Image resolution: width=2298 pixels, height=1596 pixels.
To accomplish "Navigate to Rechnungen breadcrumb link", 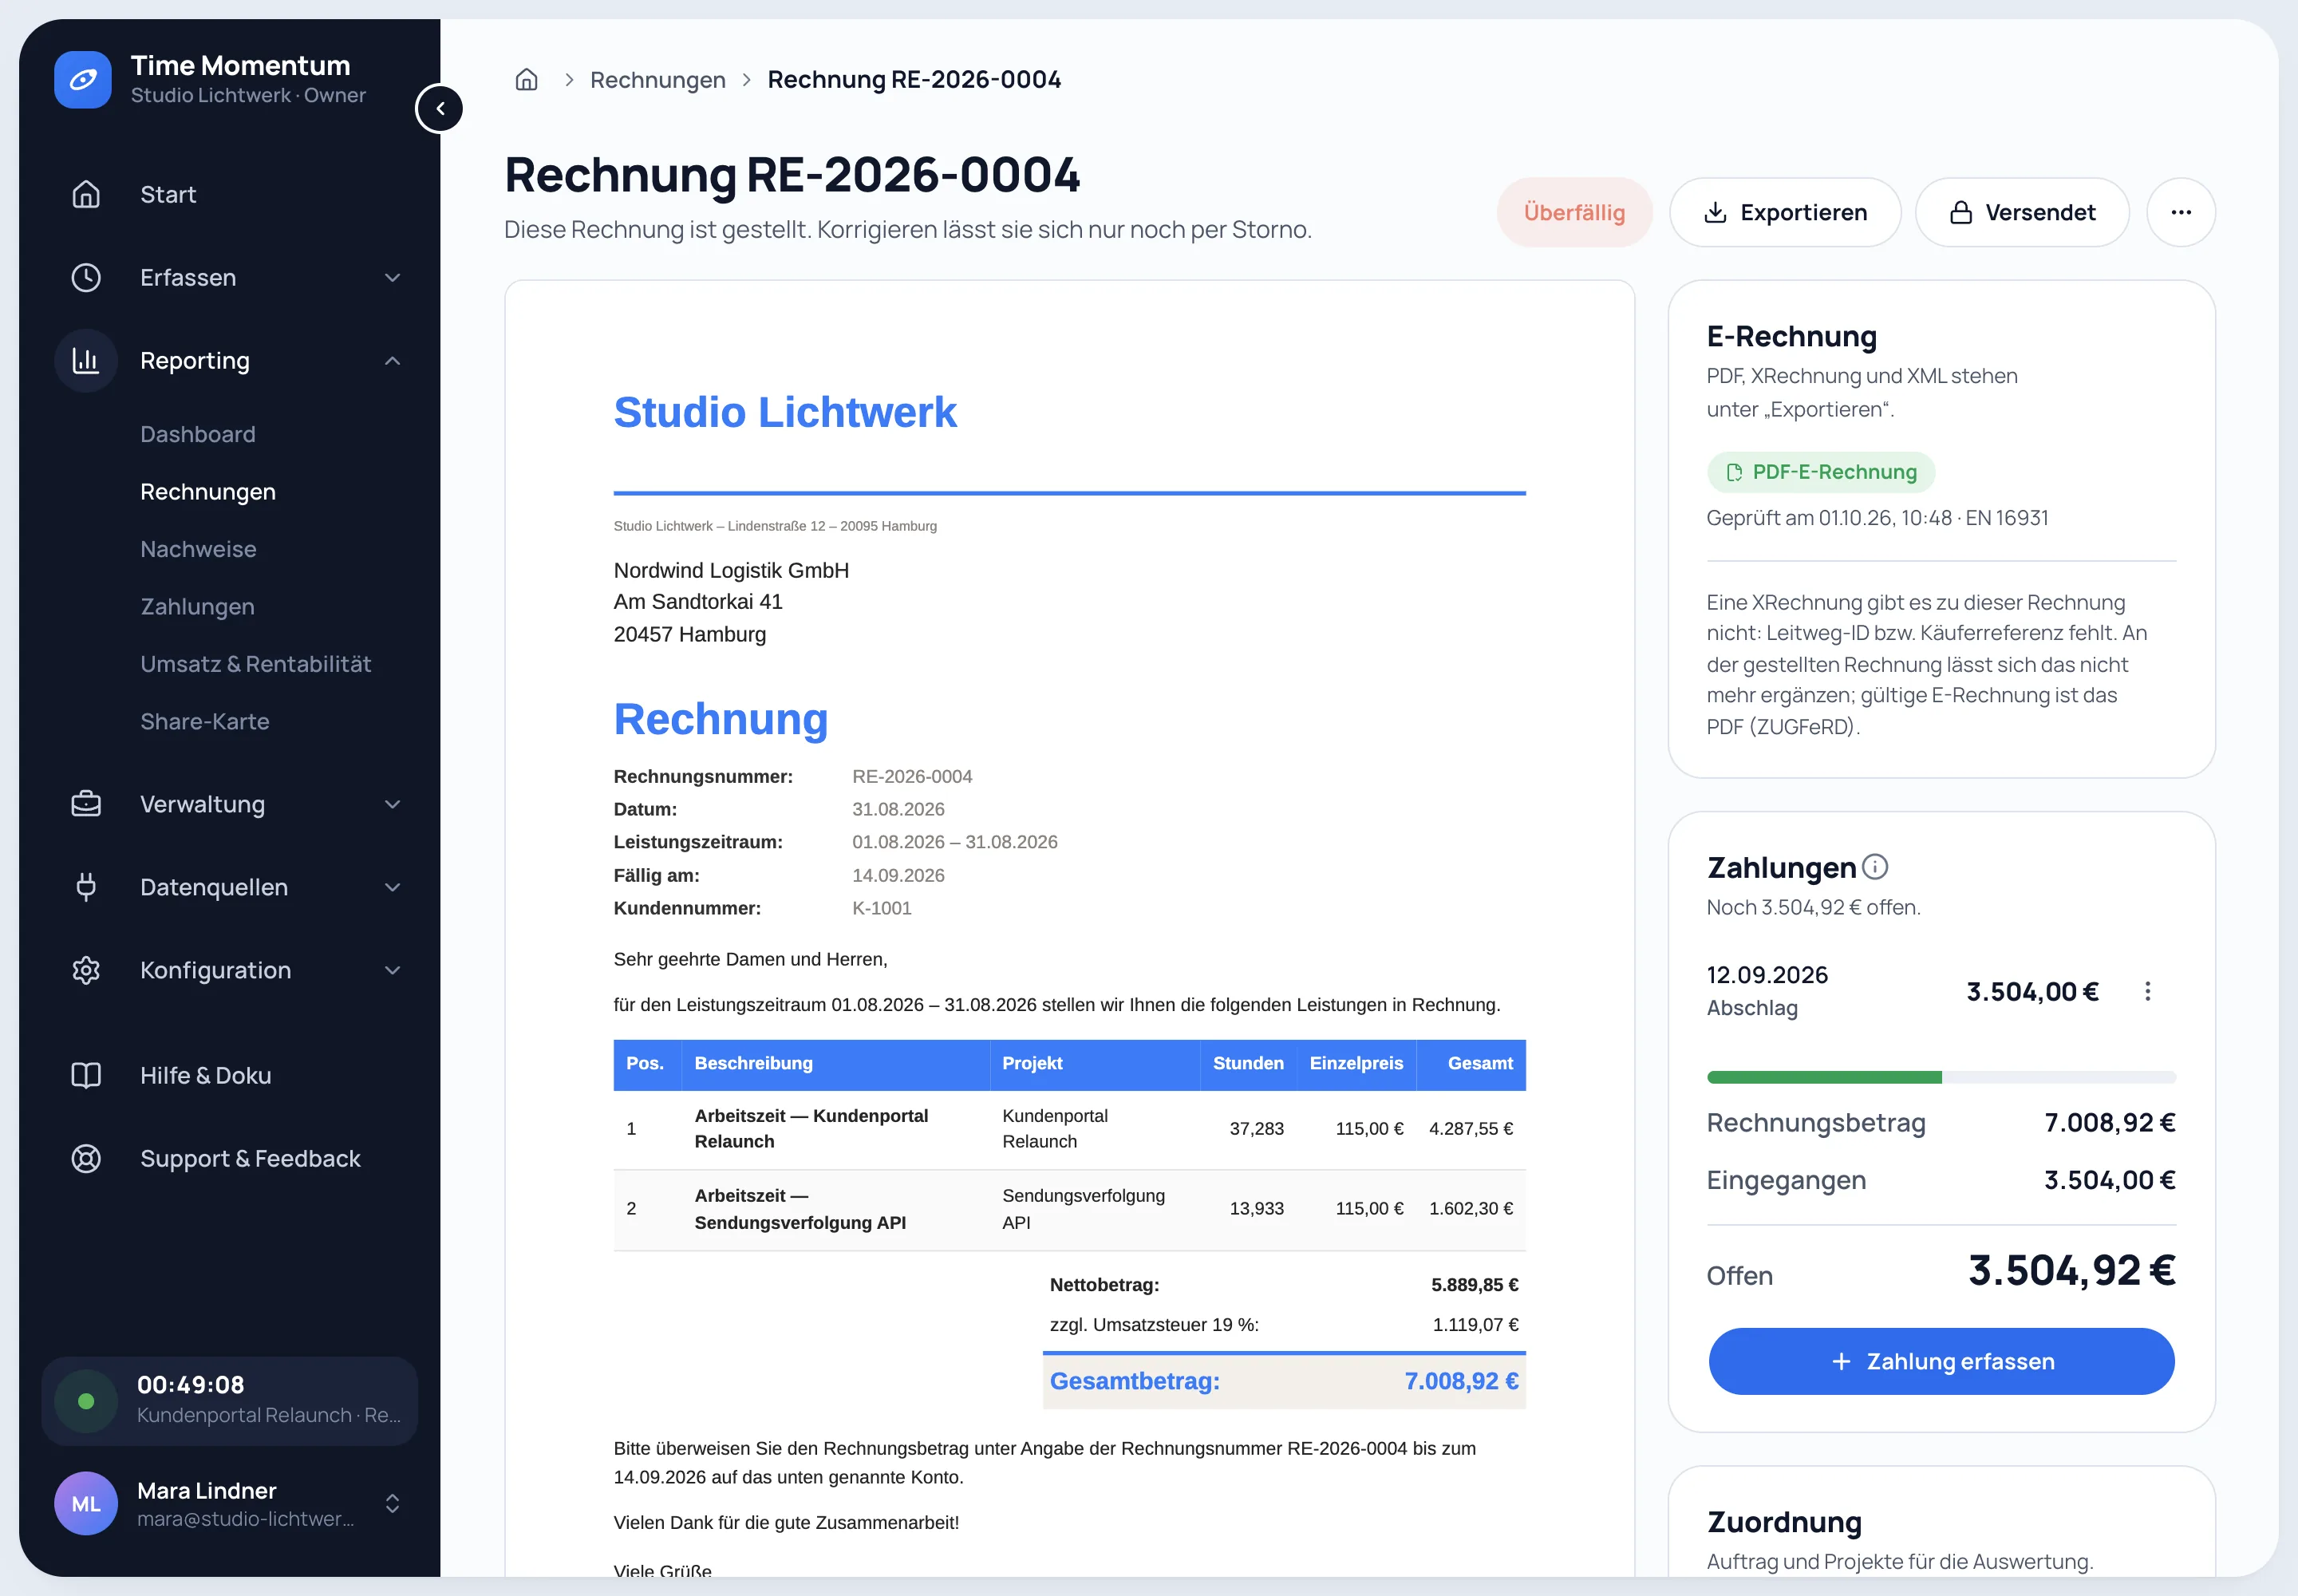I will (x=658, y=79).
